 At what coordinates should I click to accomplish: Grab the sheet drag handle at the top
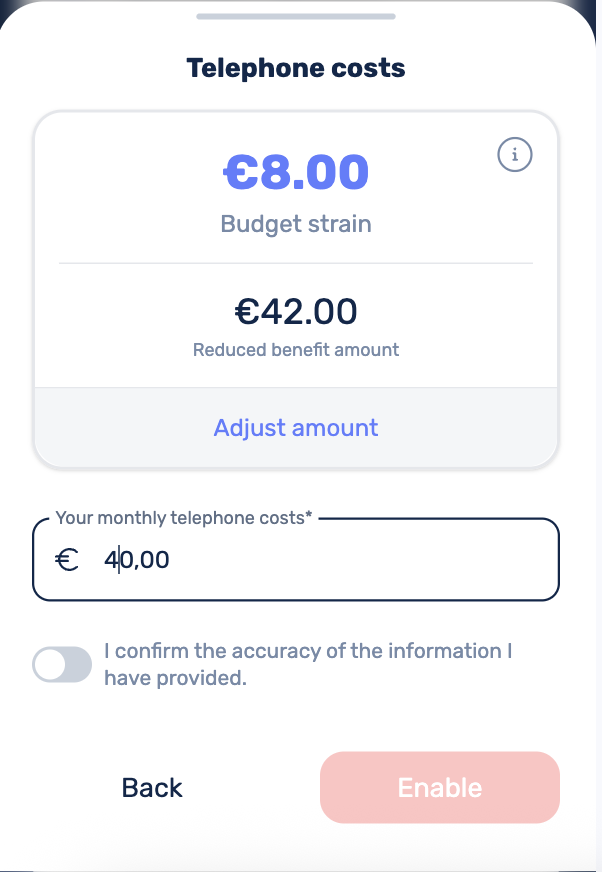(296, 16)
